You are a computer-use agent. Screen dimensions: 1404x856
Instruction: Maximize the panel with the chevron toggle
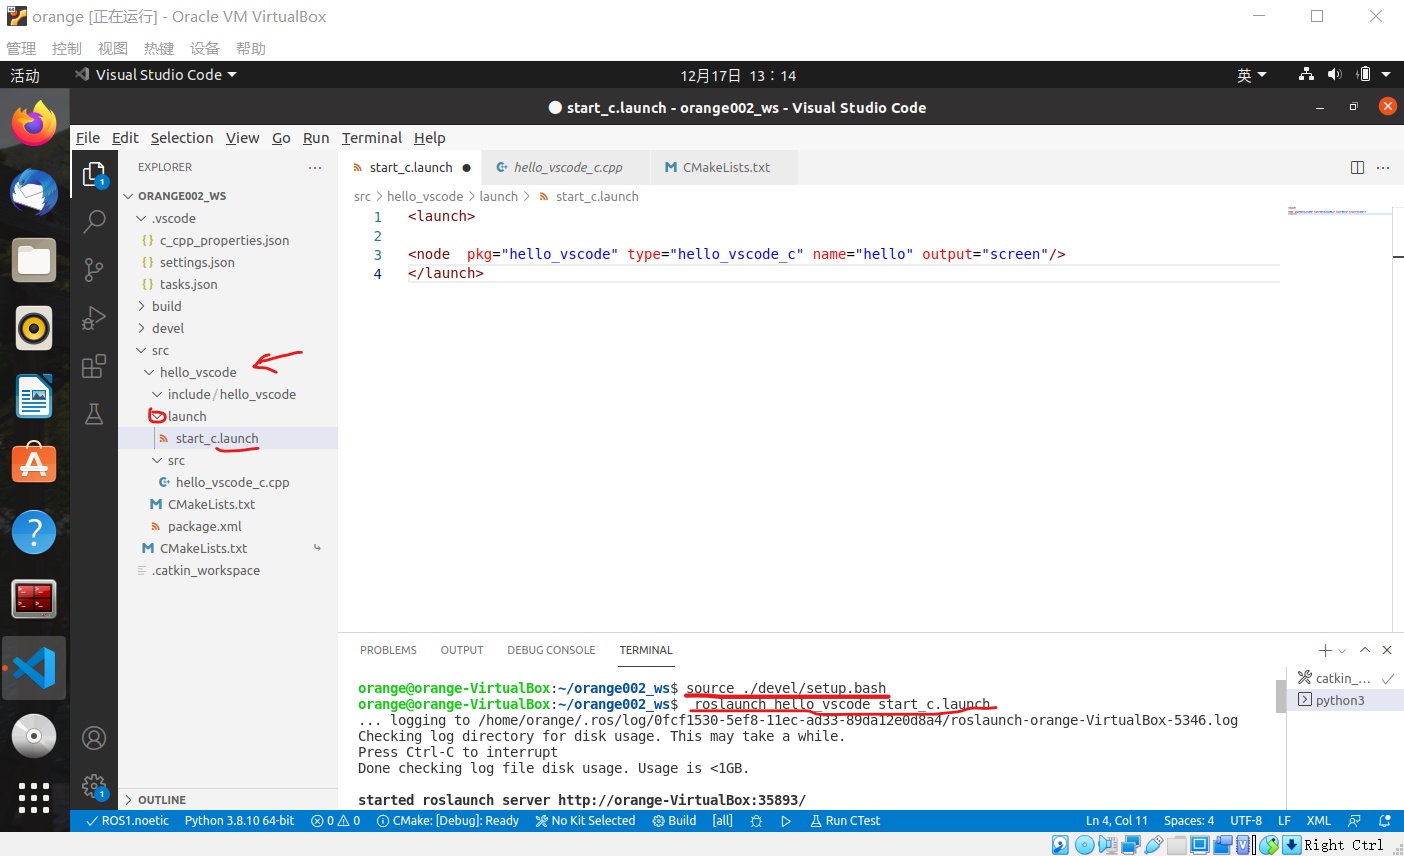click(1364, 650)
